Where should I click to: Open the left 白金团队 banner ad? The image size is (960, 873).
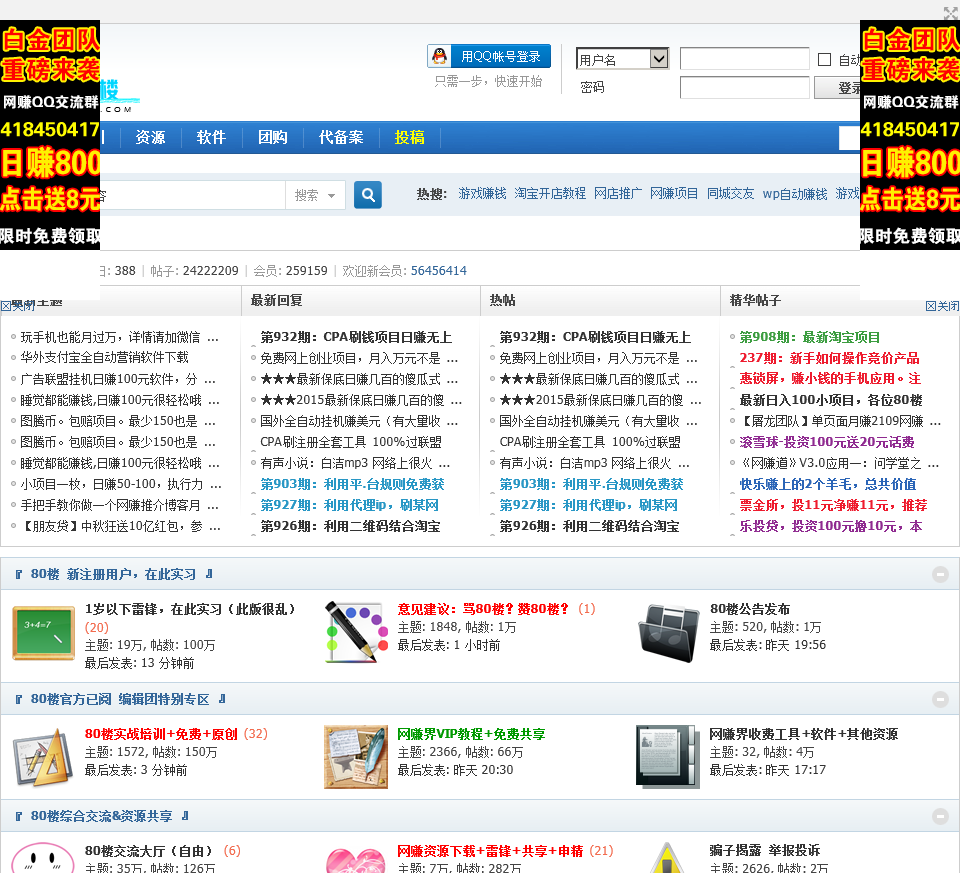[50, 135]
